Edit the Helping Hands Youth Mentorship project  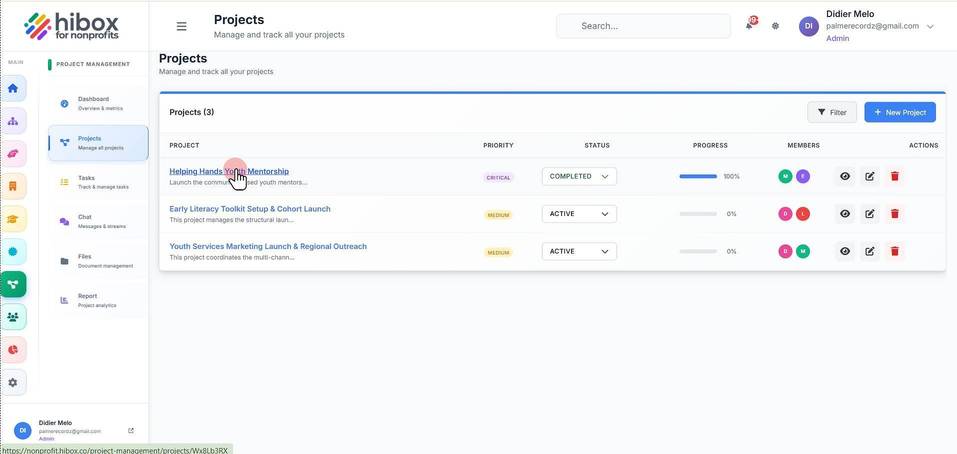(870, 176)
